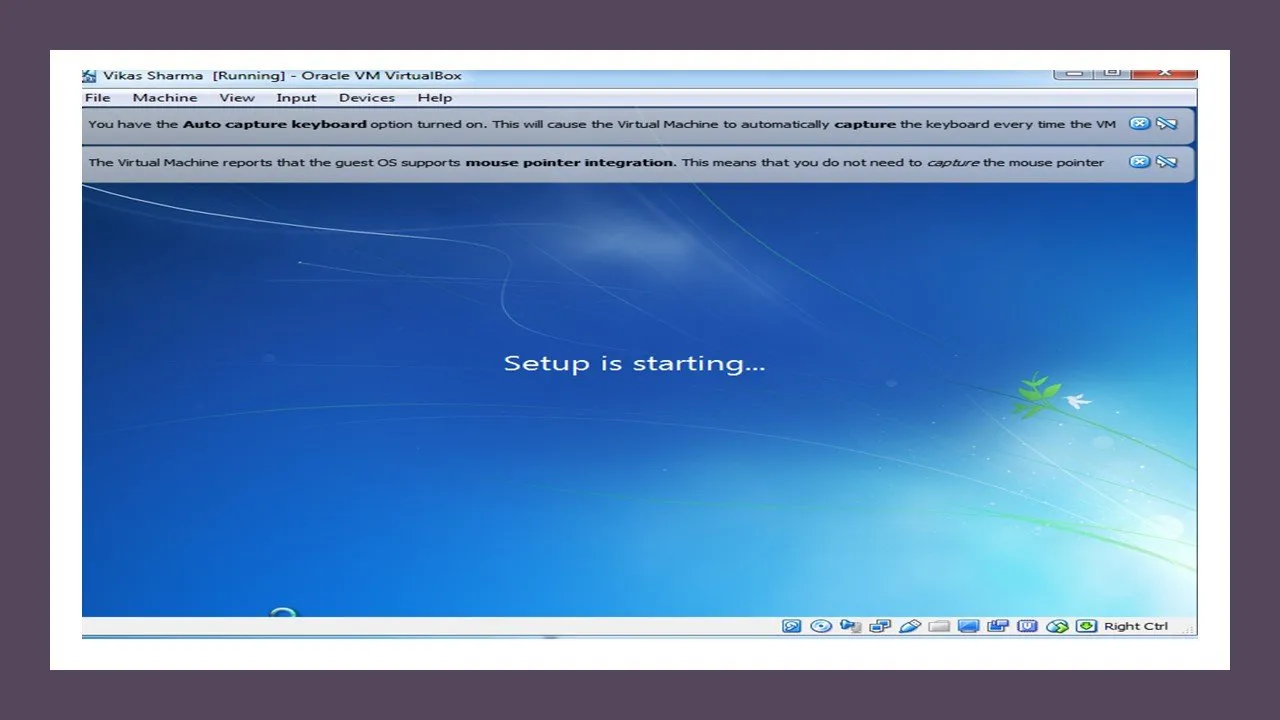Click the Right Ctrl host key label
This screenshot has width=1280, height=720.
click(x=1135, y=626)
